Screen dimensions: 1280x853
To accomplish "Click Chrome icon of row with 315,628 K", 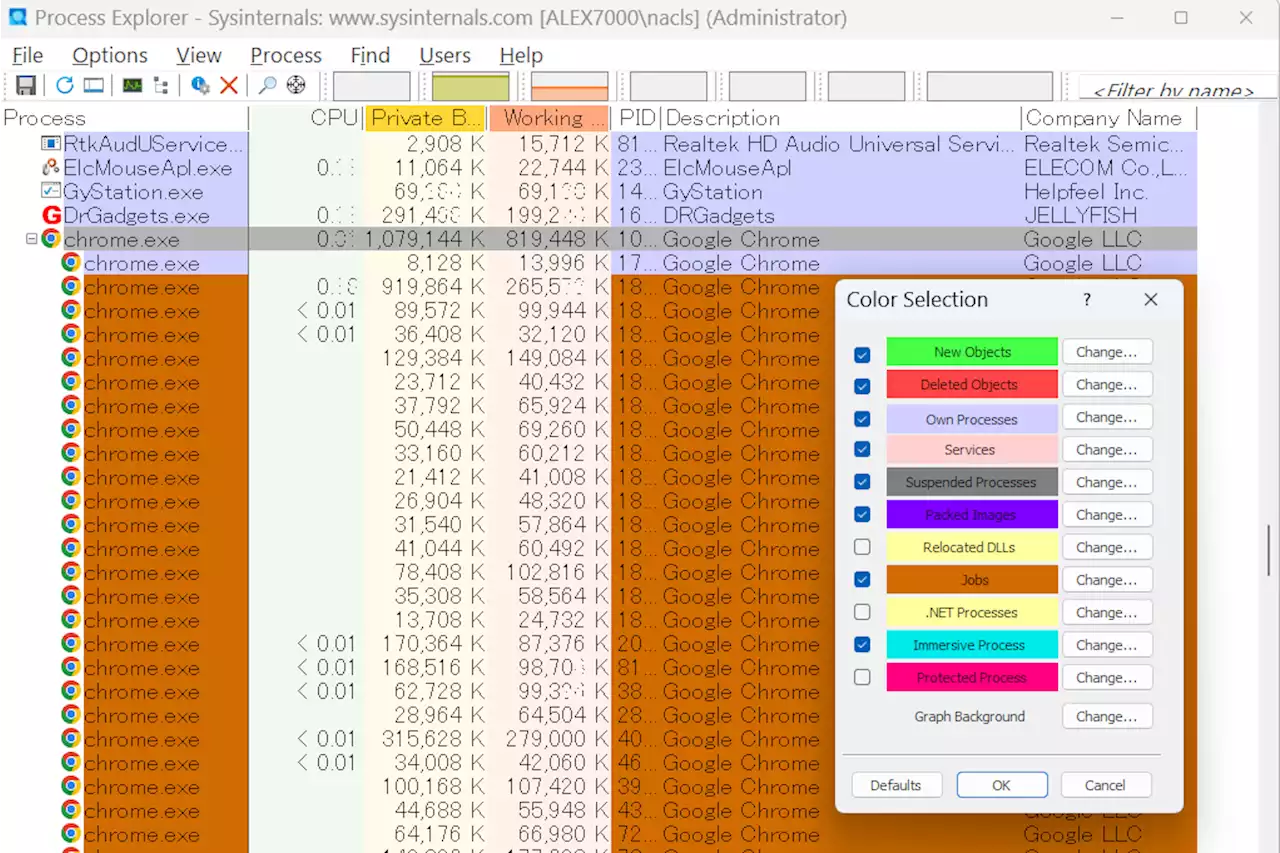I will (x=71, y=739).
